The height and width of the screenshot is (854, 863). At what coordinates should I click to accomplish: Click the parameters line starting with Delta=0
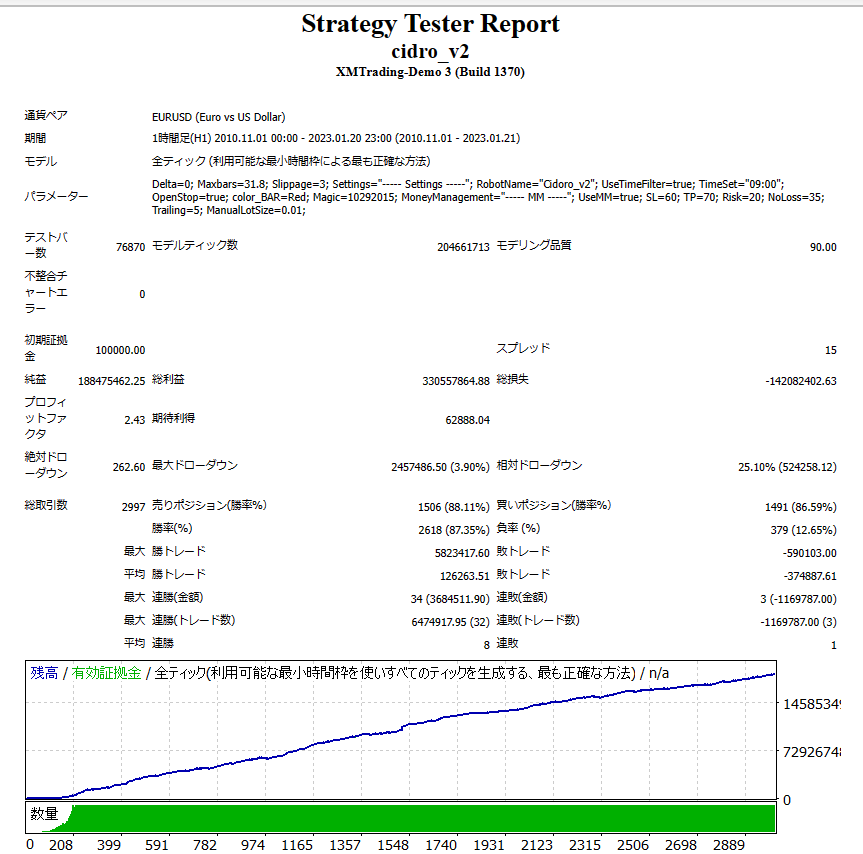pos(468,184)
